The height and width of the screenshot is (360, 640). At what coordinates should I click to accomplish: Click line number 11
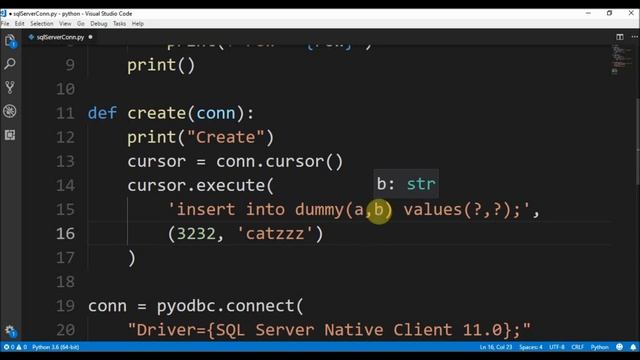point(65,113)
